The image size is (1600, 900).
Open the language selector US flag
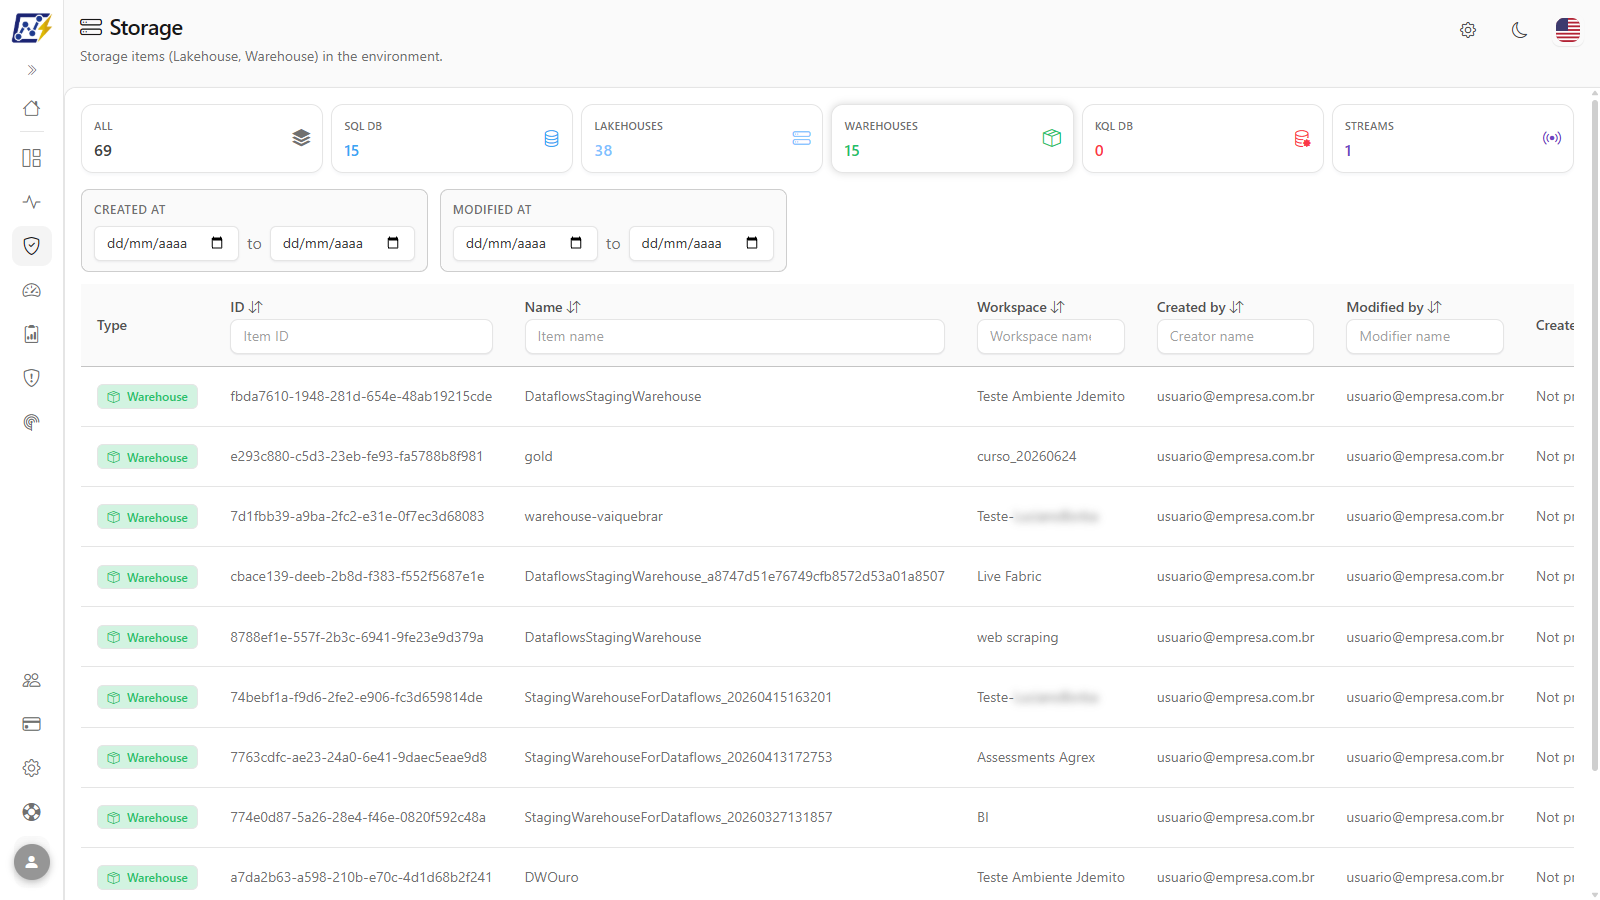[1568, 30]
